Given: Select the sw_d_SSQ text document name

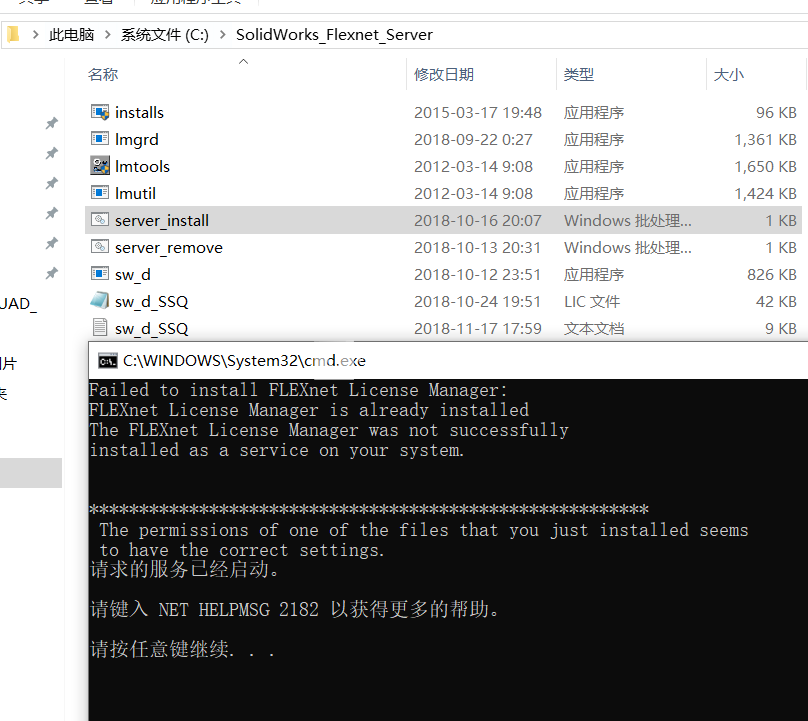Looking at the screenshot, I should click(152, 328).
